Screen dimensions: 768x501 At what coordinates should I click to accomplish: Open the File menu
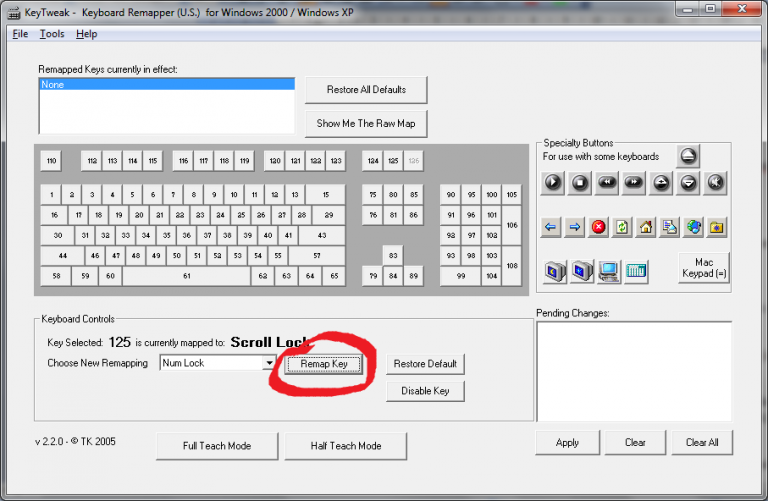[21, 34]
